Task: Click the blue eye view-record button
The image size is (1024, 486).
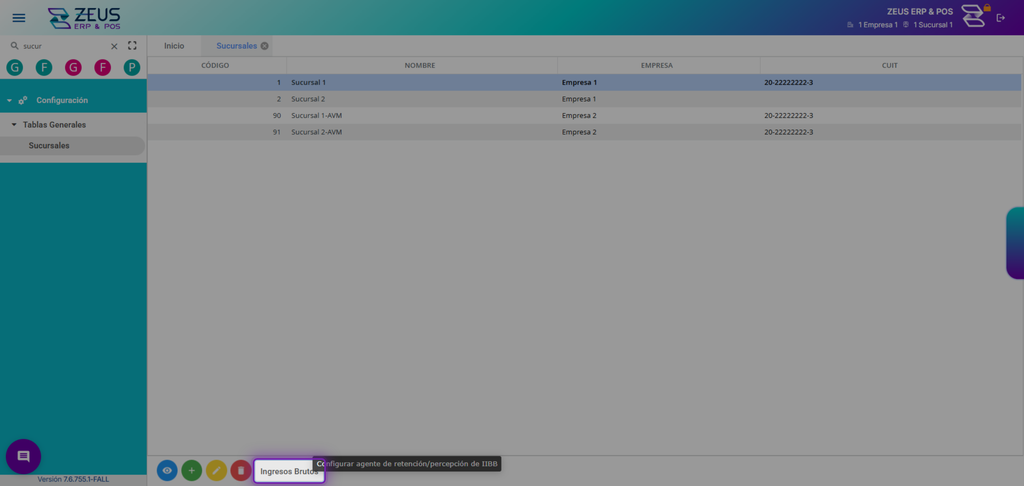Action: coord(167,470)
